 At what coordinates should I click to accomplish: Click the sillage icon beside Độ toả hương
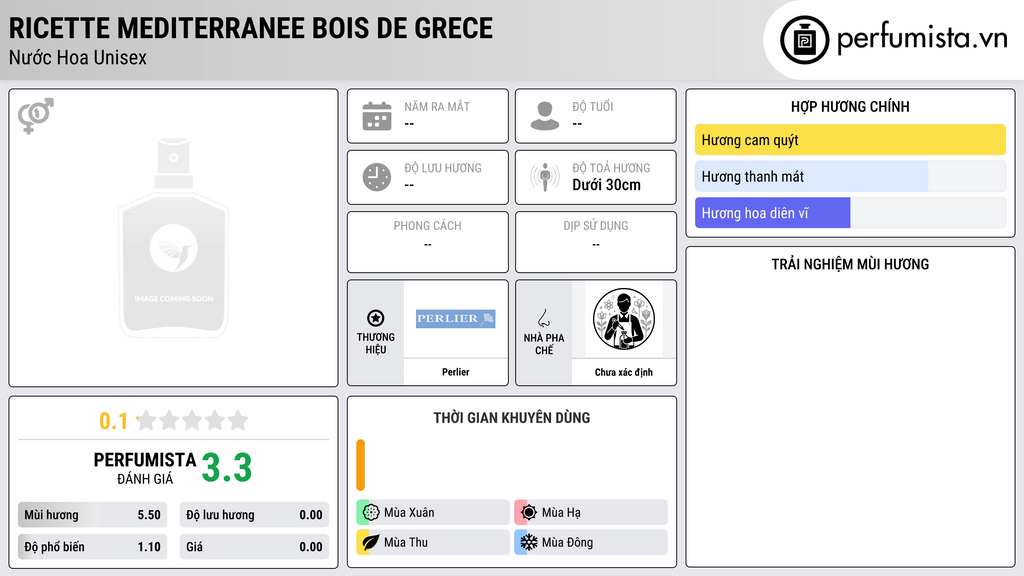tap(545, 177)
